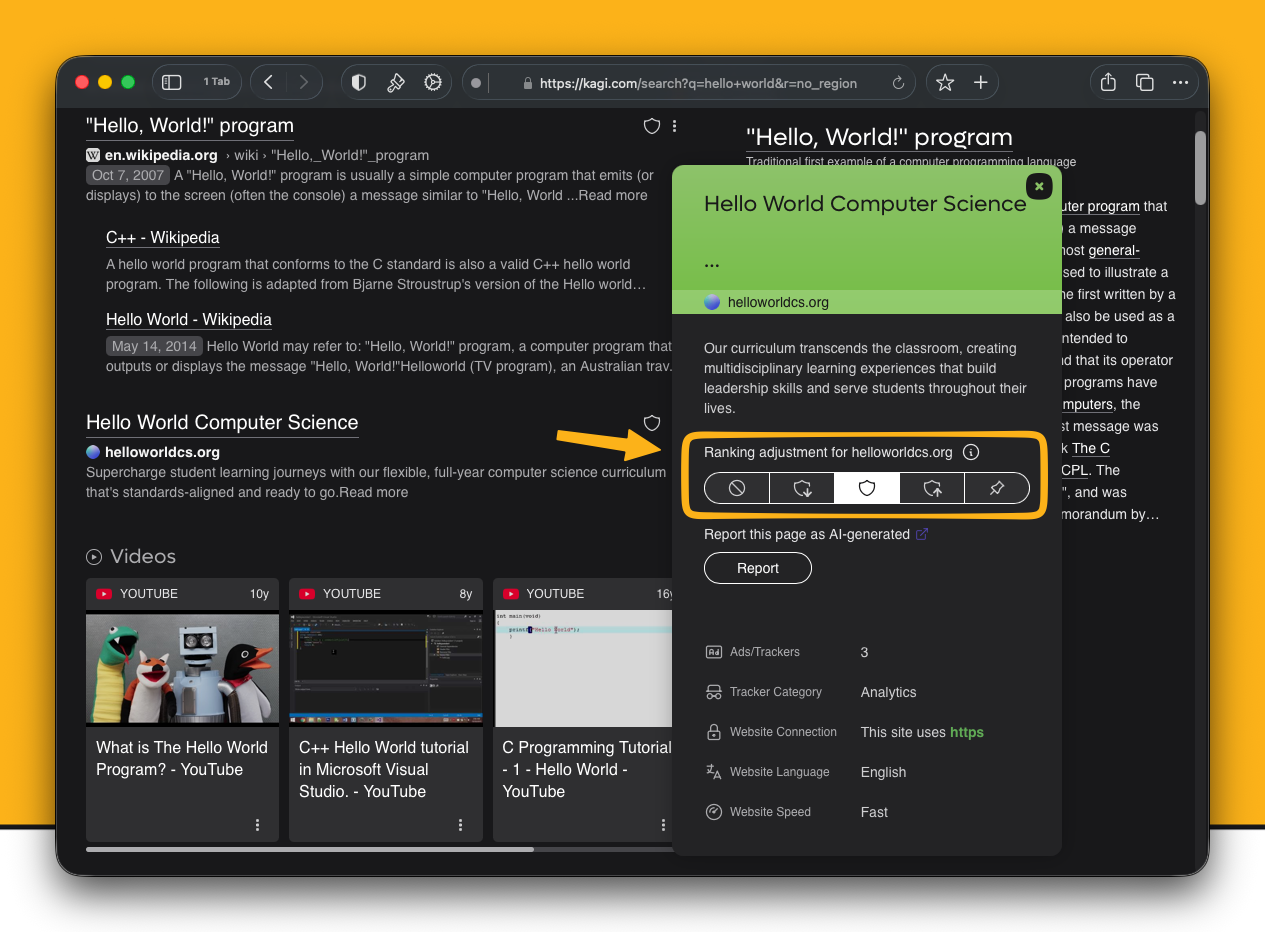1265x932 pixels.
Task: Open the gear settings icon in toolbar
Action: 433,83
